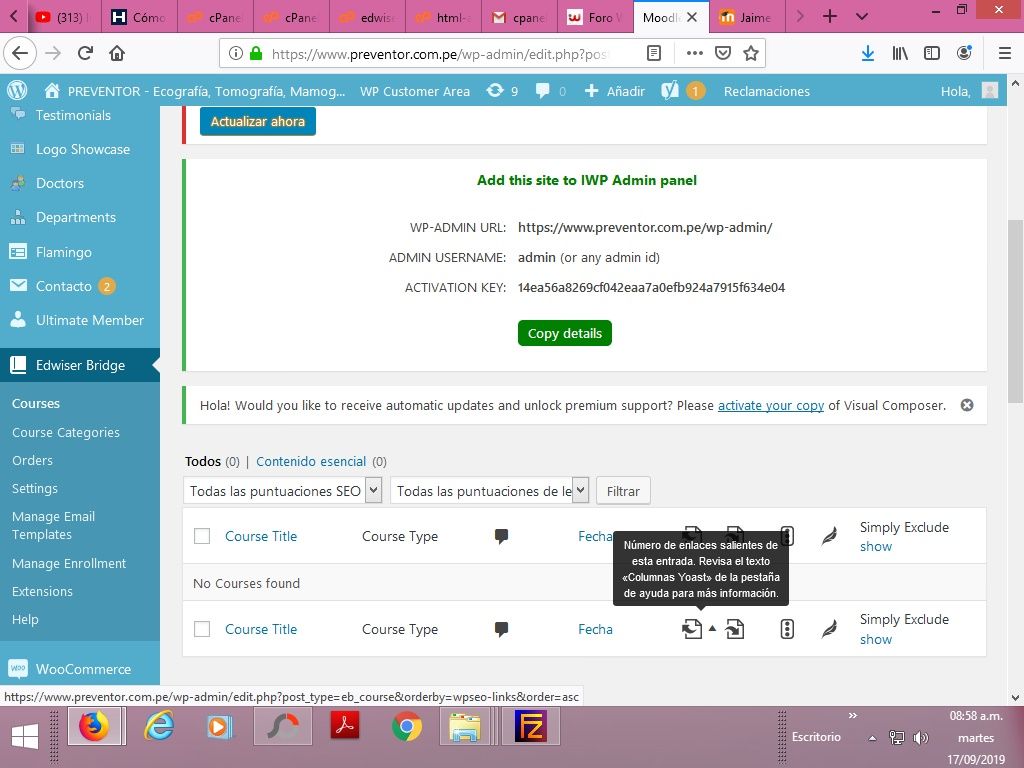
Task: Click the Filtrar button
Action: coord(623,491)
